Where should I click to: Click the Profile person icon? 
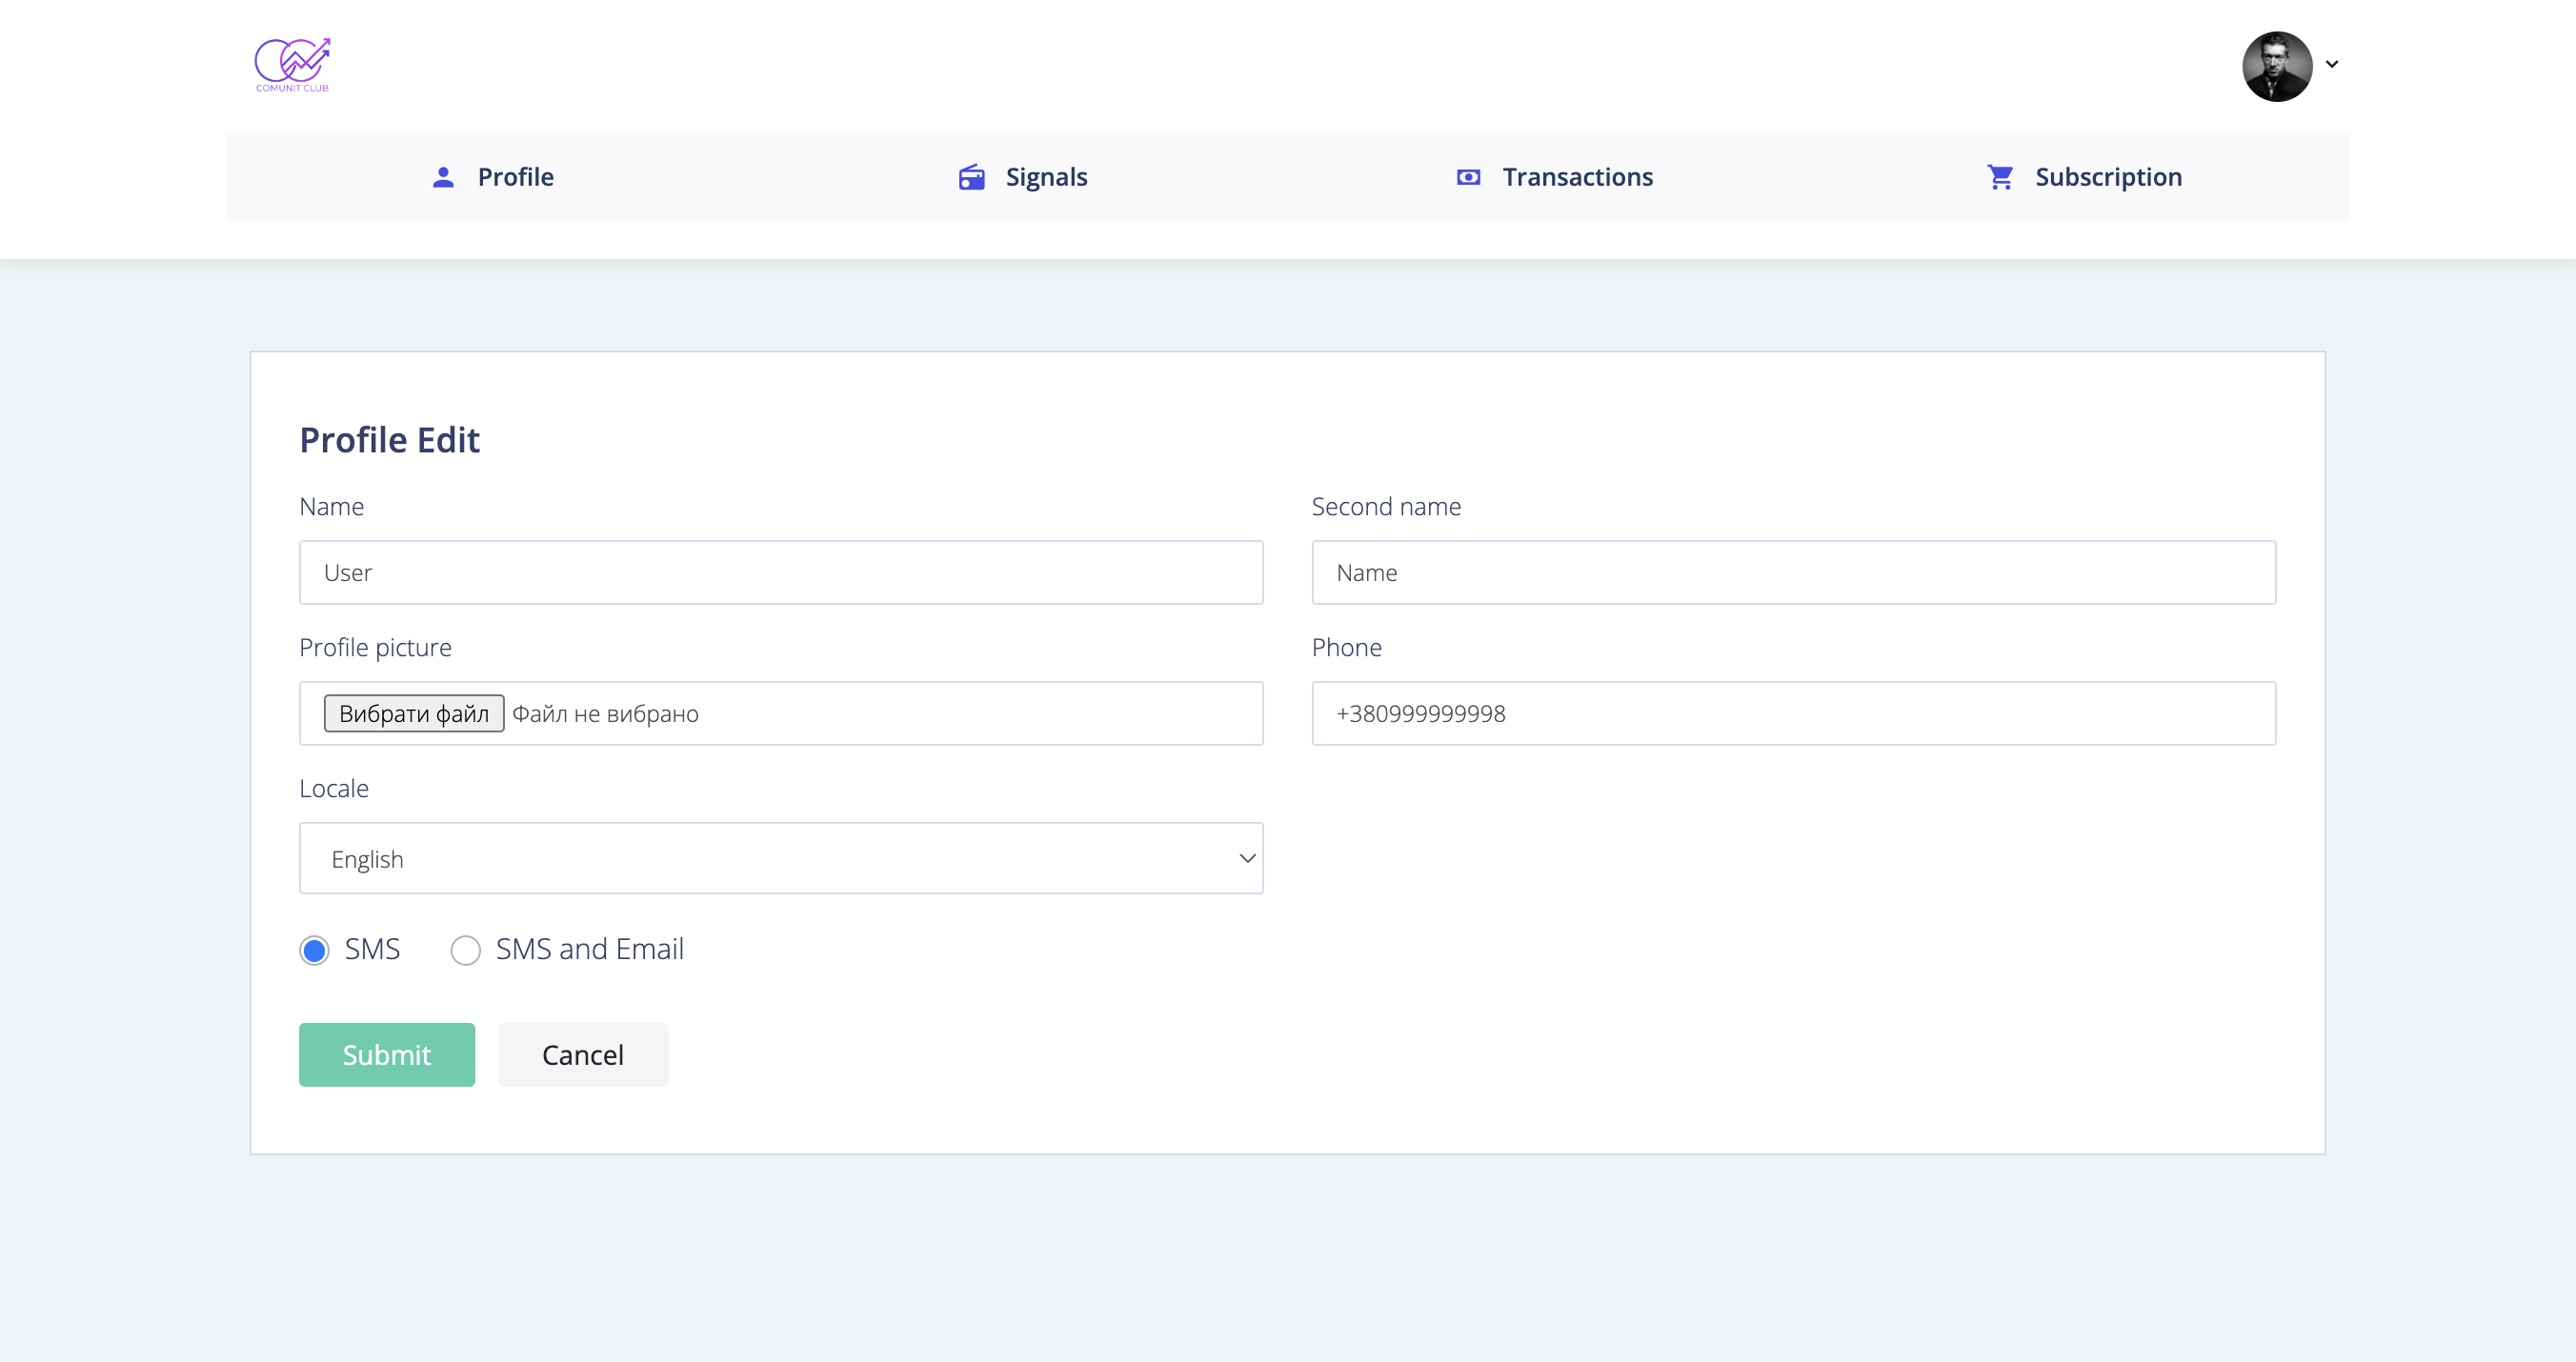pyautogui.click(x=443, y=177)
